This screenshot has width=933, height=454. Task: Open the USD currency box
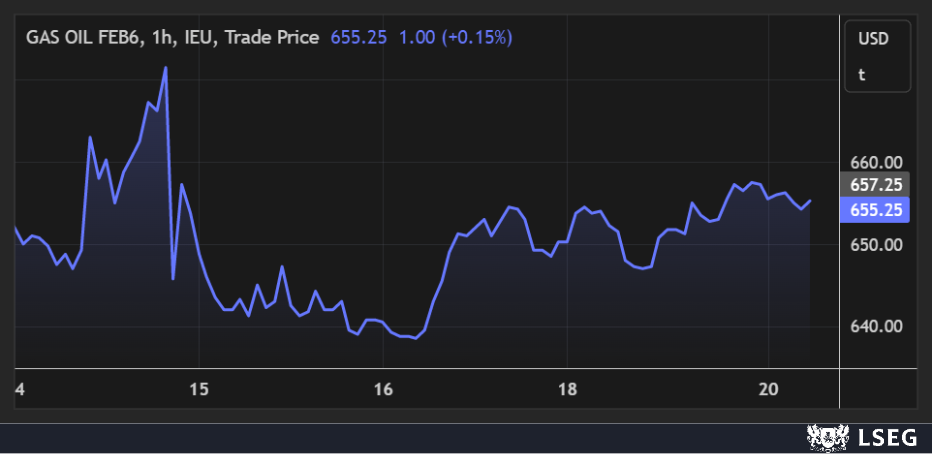coord(872,38)
